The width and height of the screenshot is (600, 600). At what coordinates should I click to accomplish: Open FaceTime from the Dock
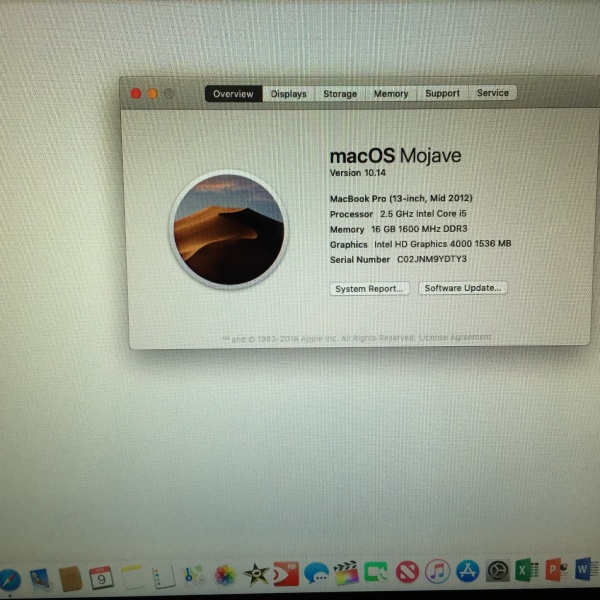pyautogui.click(x=376, y=573)
